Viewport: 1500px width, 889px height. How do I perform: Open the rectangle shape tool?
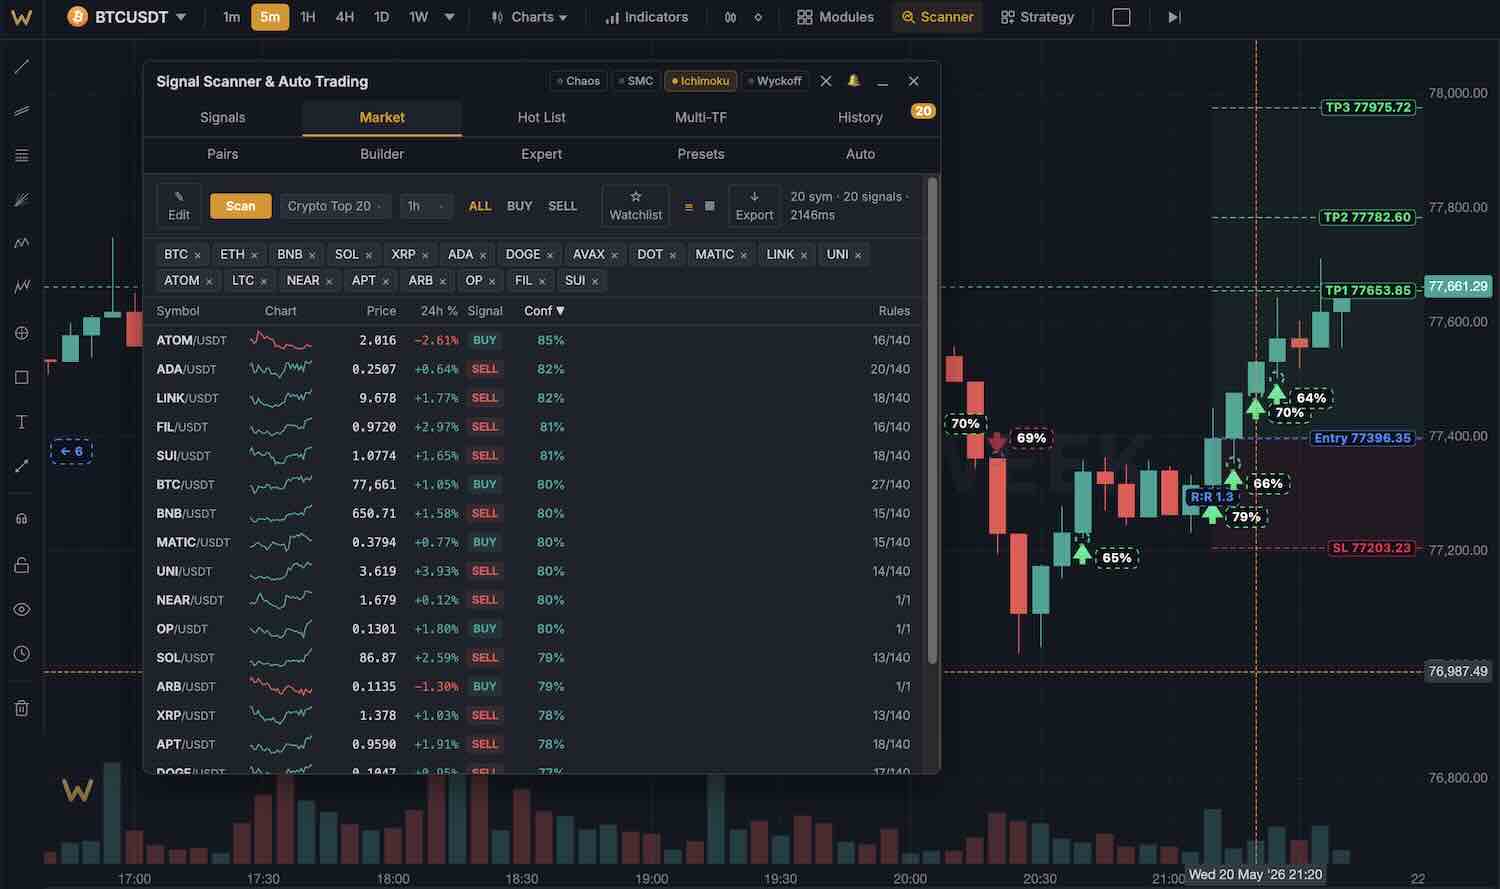click(x=21, y=377)
